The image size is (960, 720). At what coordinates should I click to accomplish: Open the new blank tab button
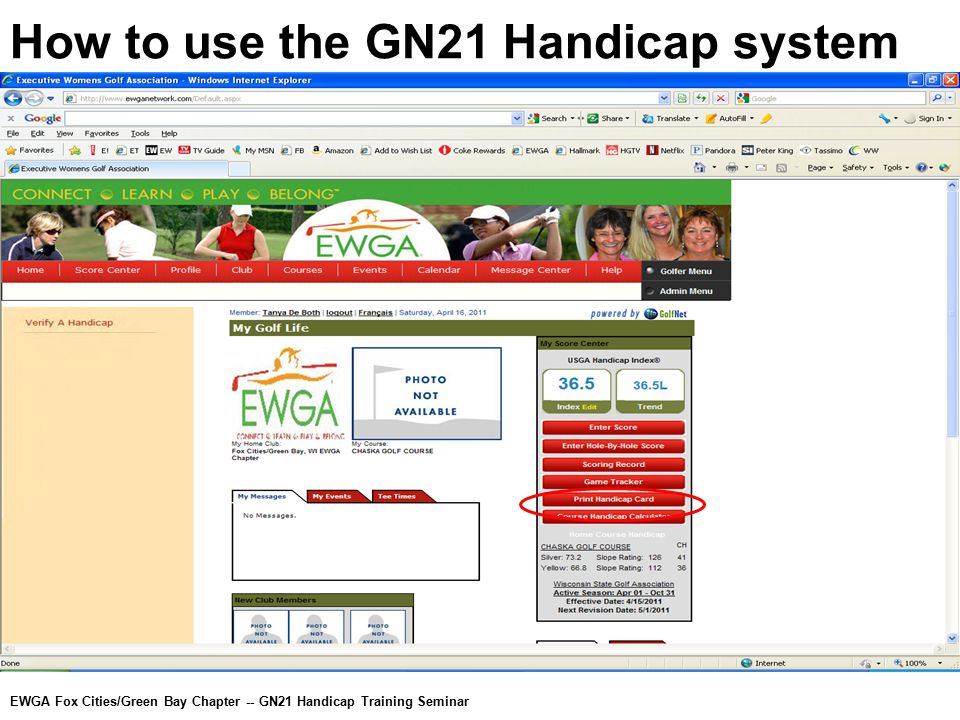tap(239, 168)
